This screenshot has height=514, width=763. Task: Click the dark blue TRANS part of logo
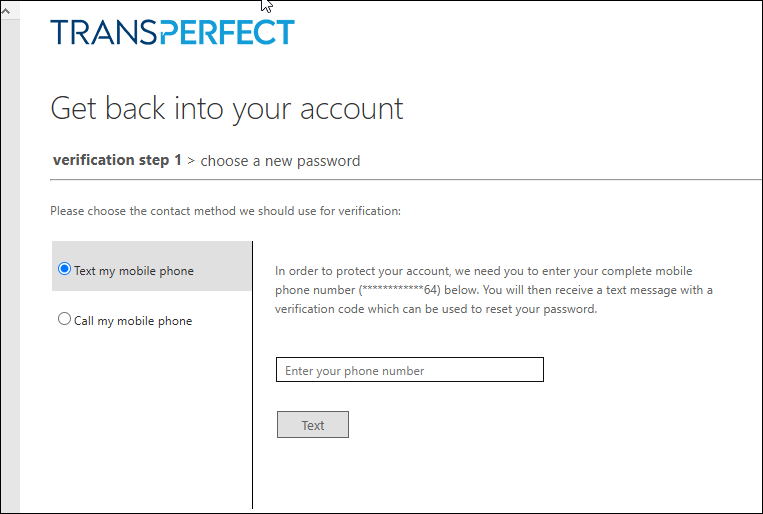tap(103, 32)
